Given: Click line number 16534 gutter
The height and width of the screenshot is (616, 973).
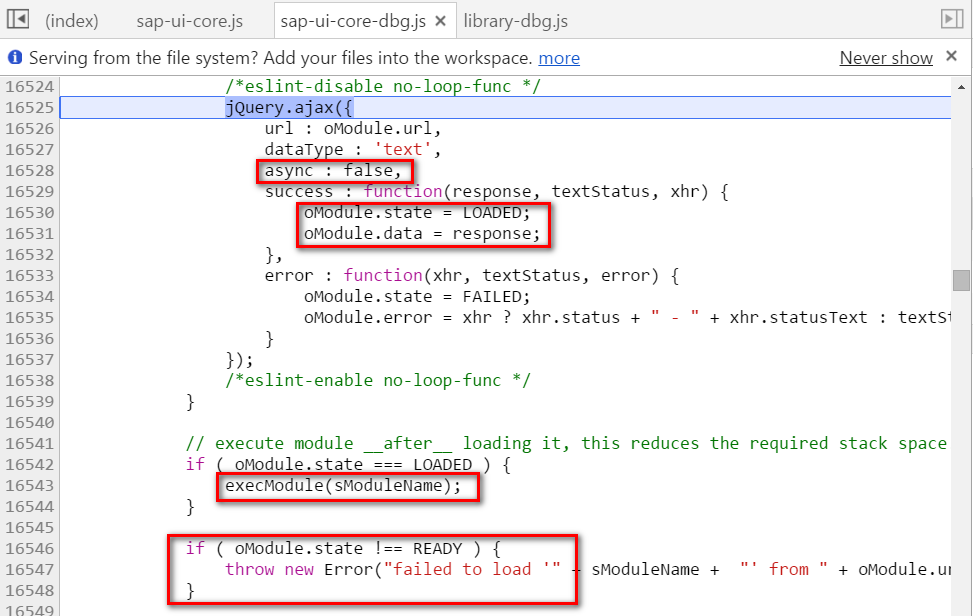Looking at the screenshot, I should pyautogui.click(x=30, y=297).
